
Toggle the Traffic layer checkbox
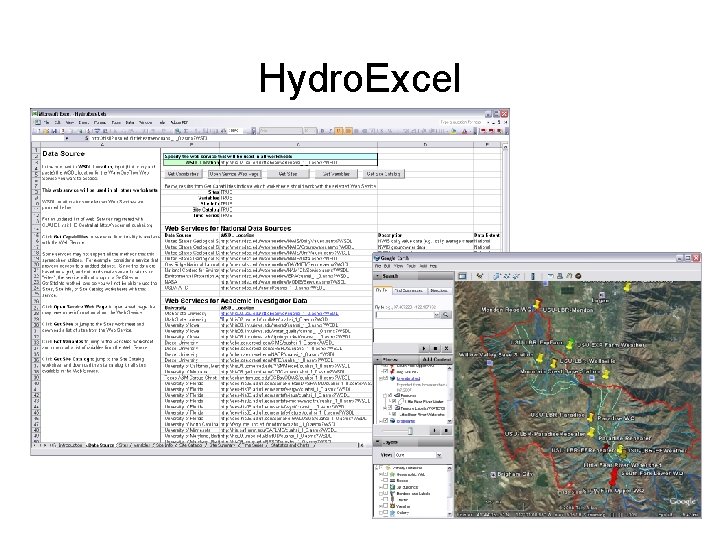(385, 499)
